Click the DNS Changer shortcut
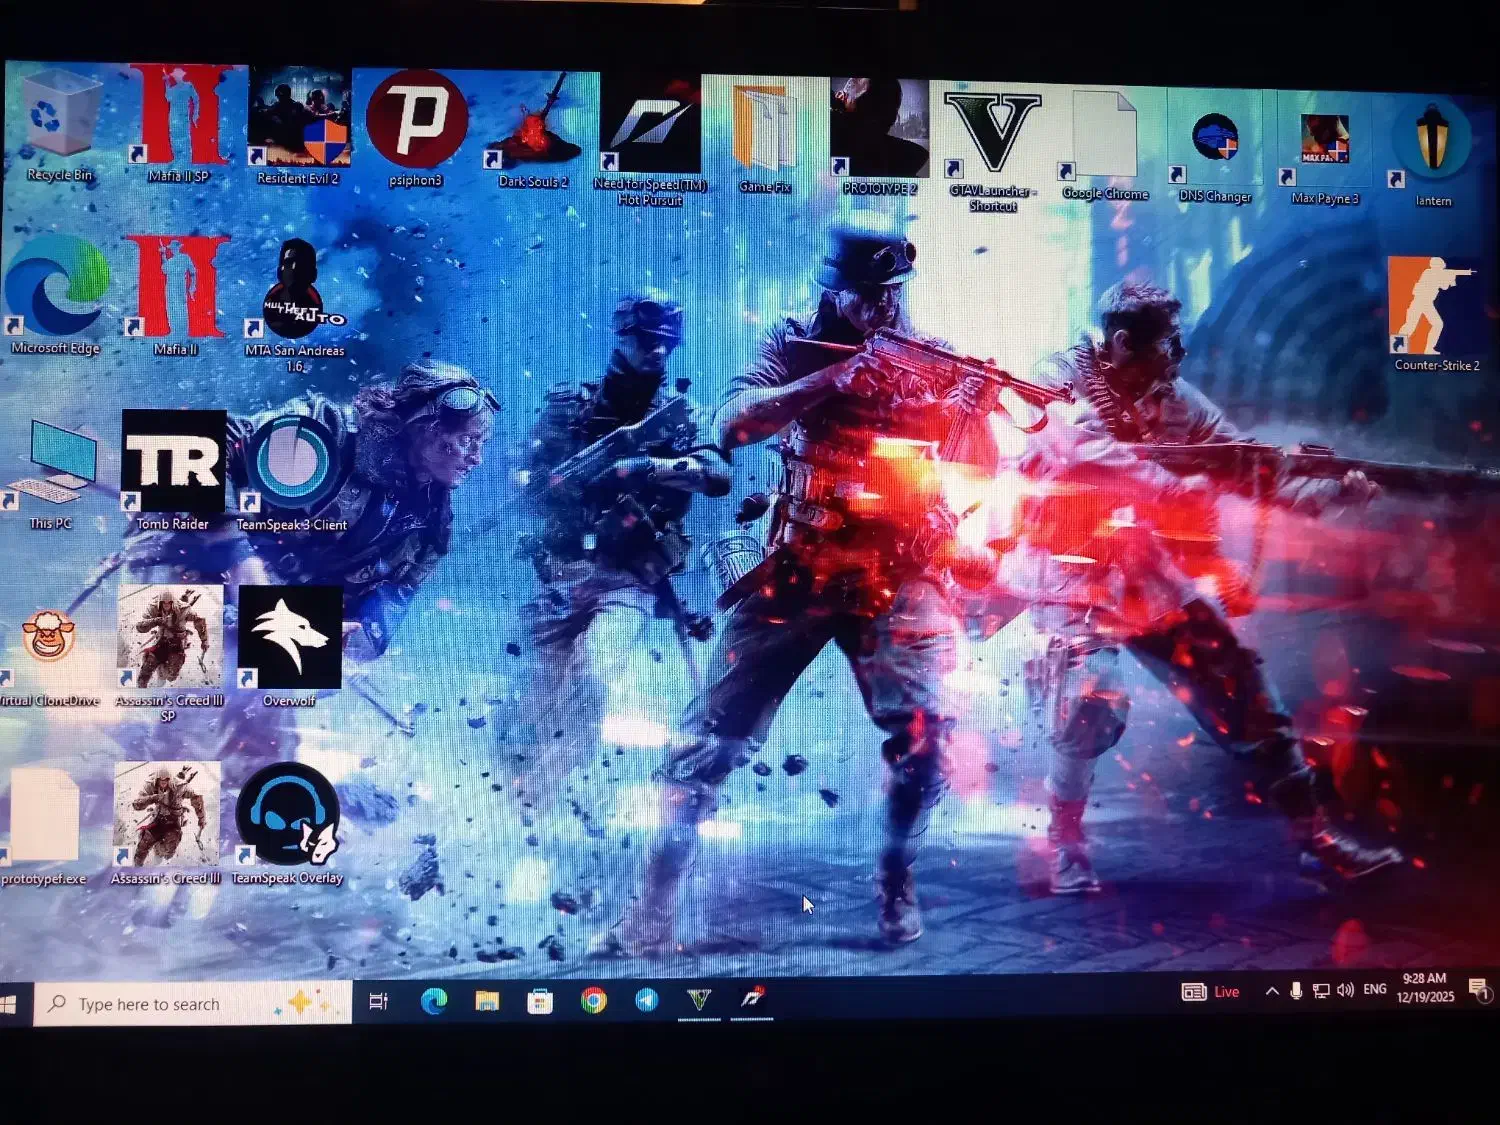Screen dimensions: 1500x1125 click(1215, 140)
